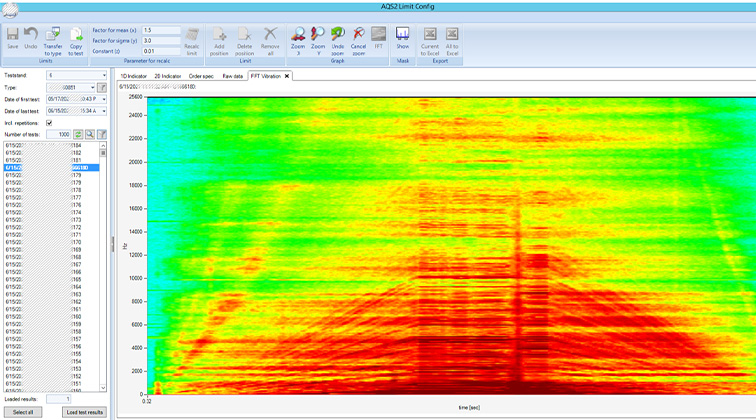Click Factor for mean (x) field
The height and width of the screenshot is (420, 756).
click(x=161, y=30)
